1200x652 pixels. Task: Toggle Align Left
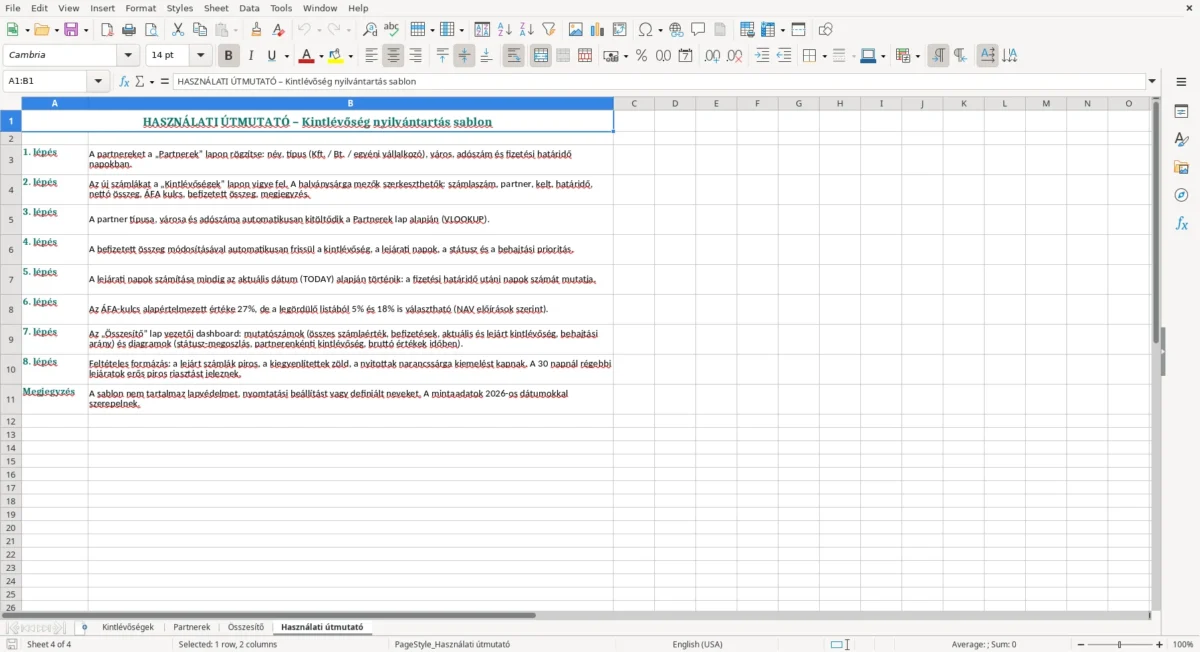coord(372,56)
